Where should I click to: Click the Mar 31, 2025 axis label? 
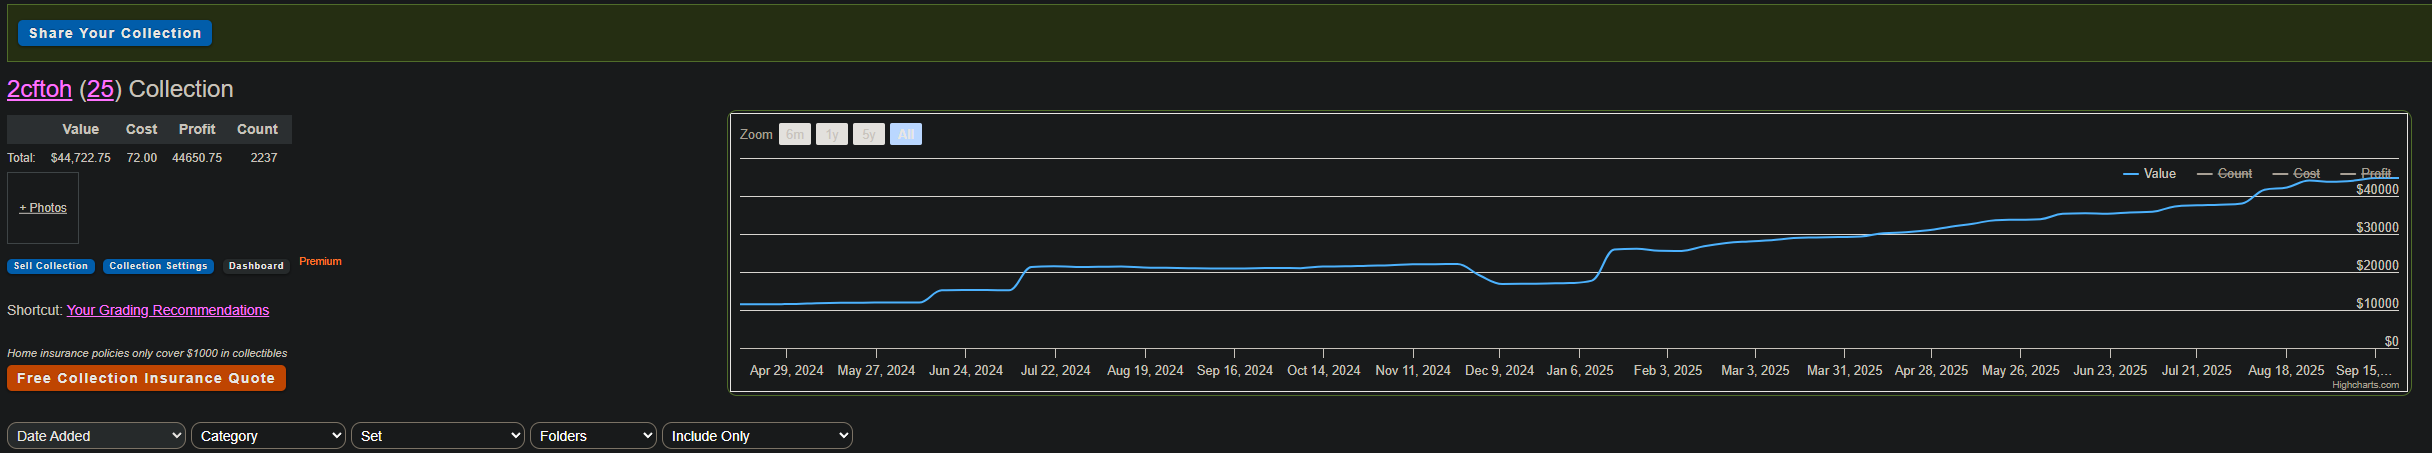click(x=1844, y=370)
